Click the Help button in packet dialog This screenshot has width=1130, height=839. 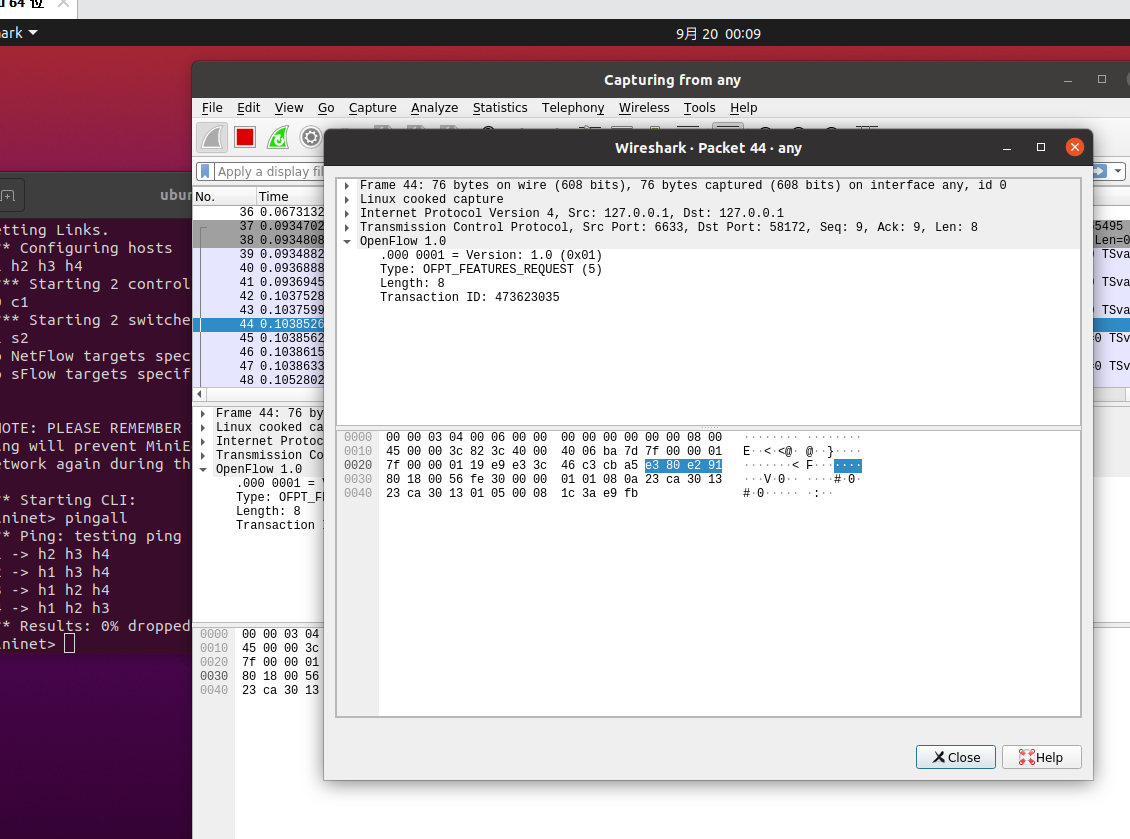click(x=1041, y=757)
